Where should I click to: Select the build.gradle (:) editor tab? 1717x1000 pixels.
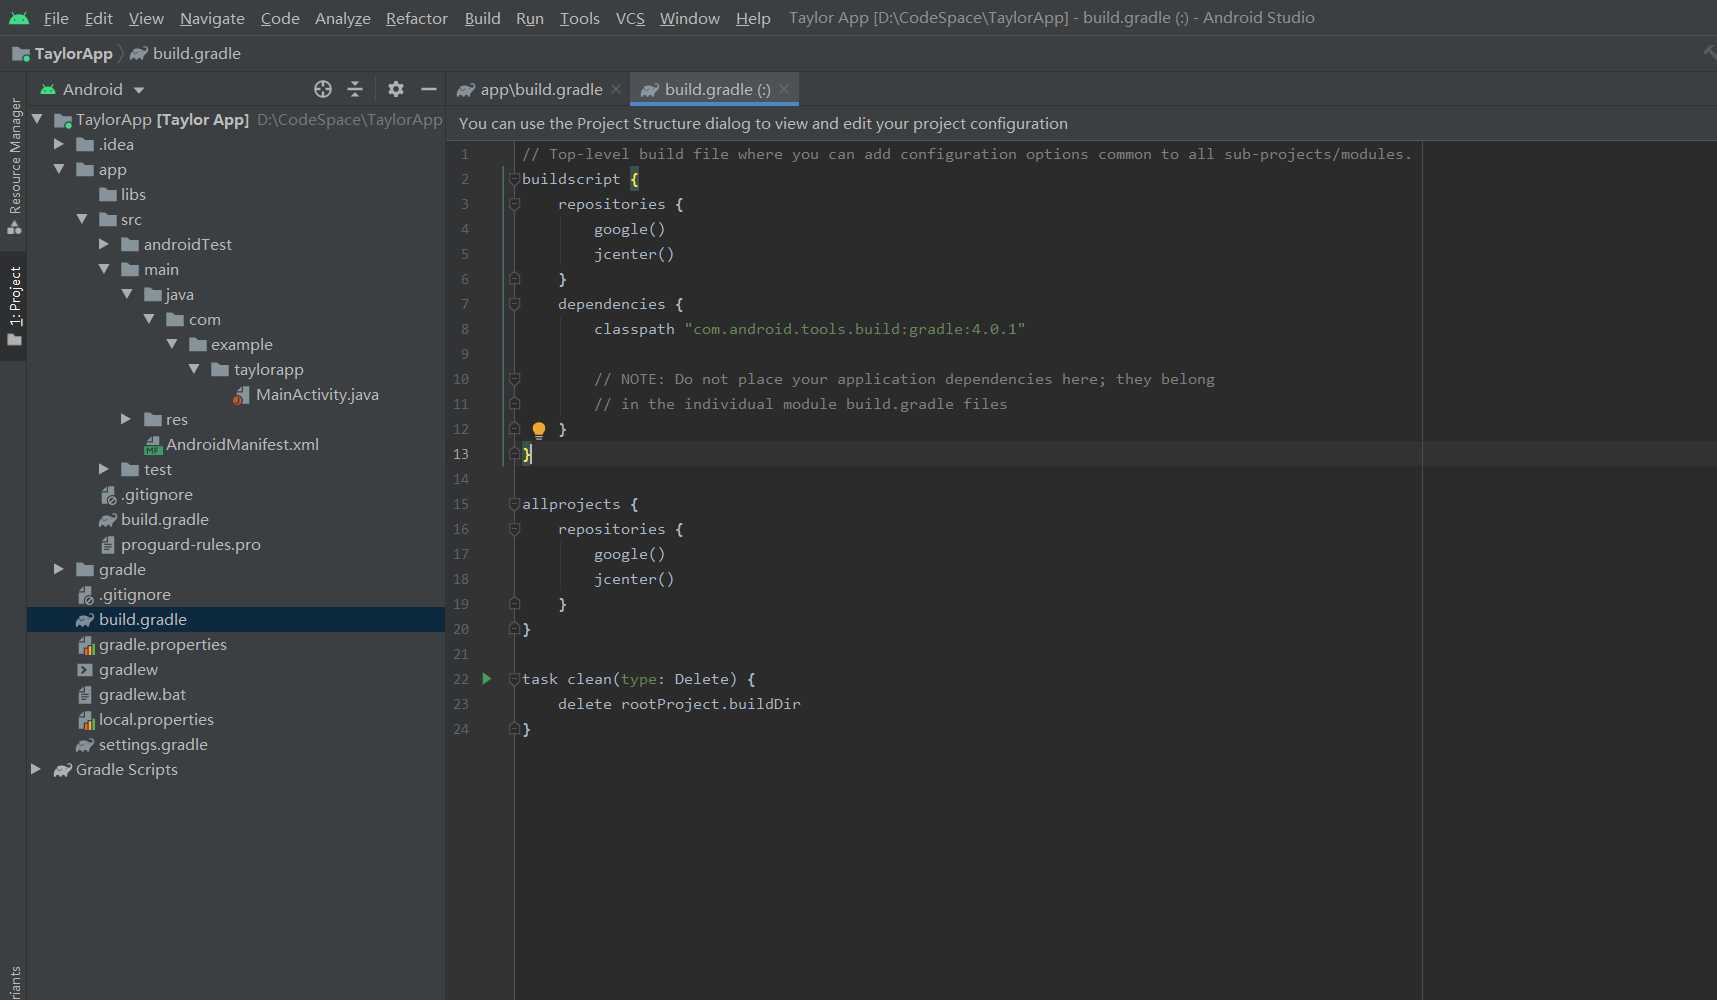click(x=716, y=89)
